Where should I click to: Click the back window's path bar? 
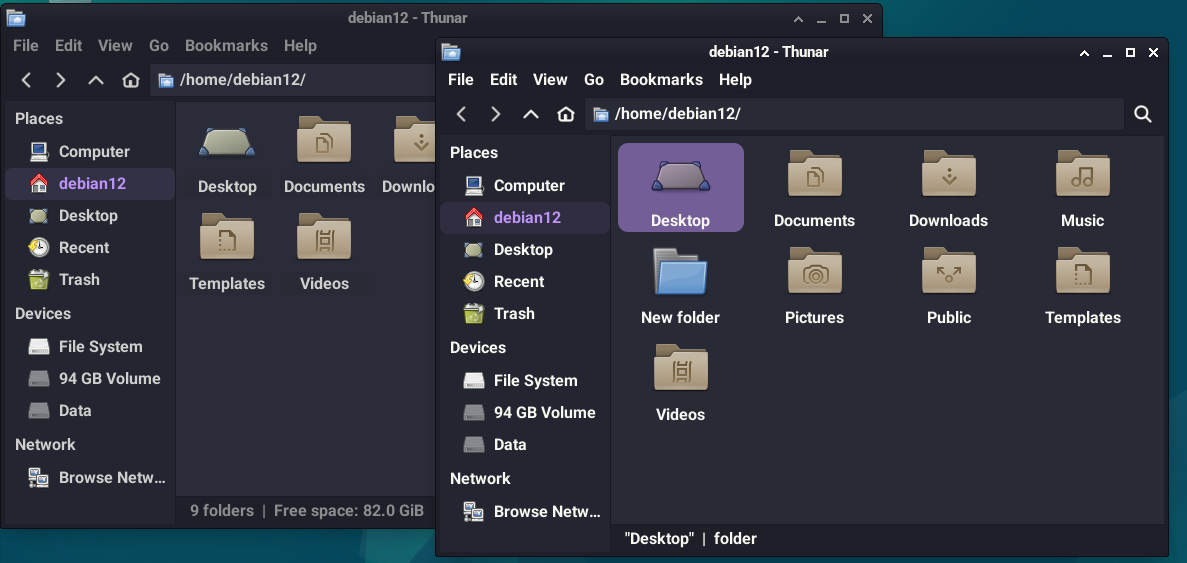tap(293, 79)
